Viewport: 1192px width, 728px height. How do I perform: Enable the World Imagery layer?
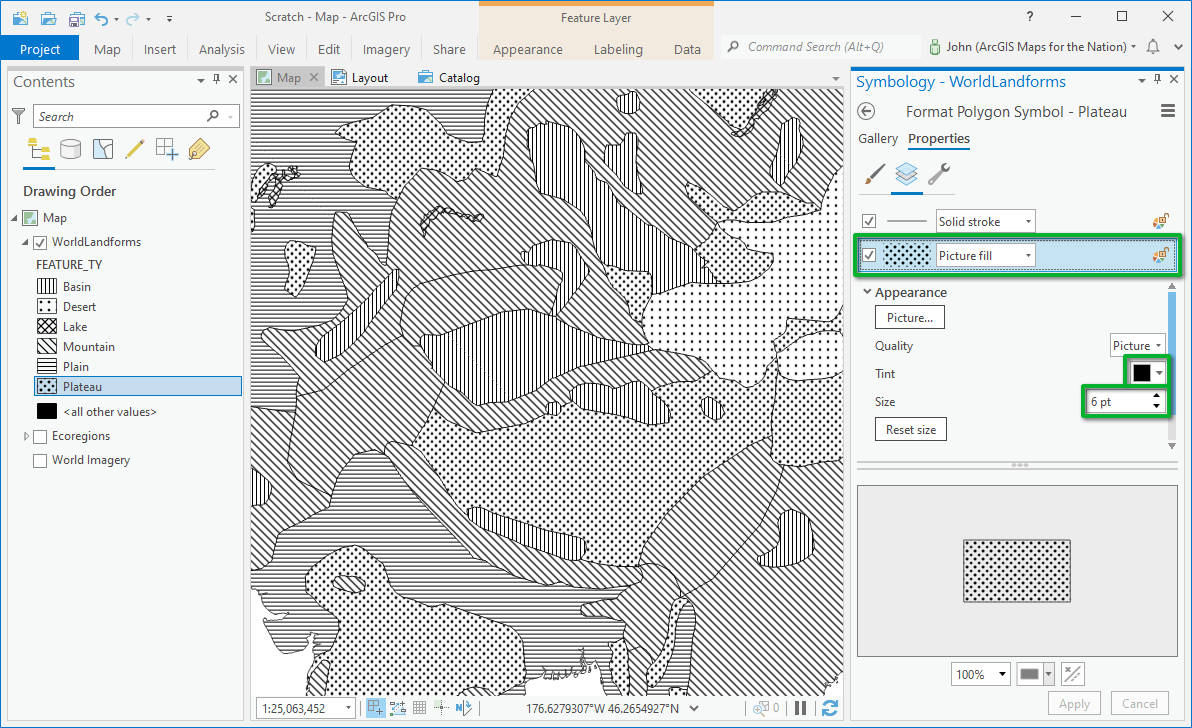(x=40, y=460)
